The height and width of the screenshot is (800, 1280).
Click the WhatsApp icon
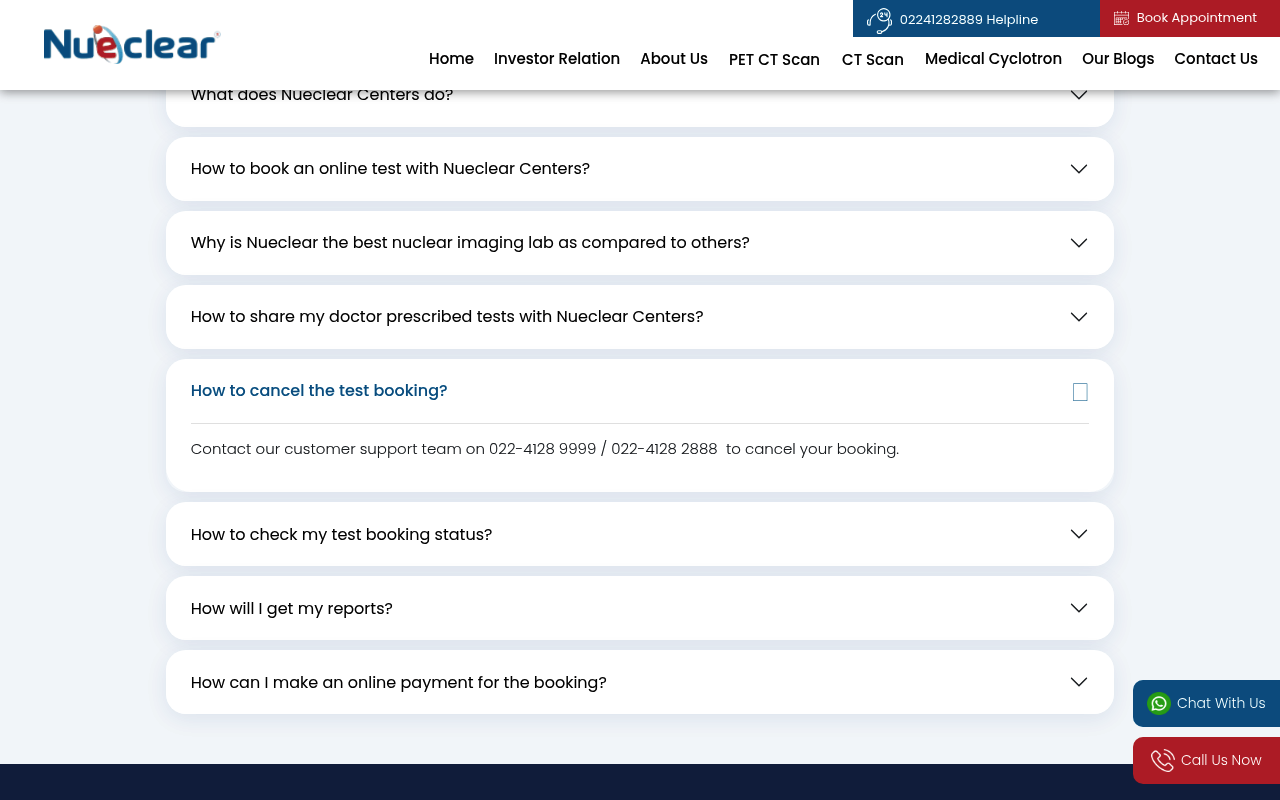1159,704
